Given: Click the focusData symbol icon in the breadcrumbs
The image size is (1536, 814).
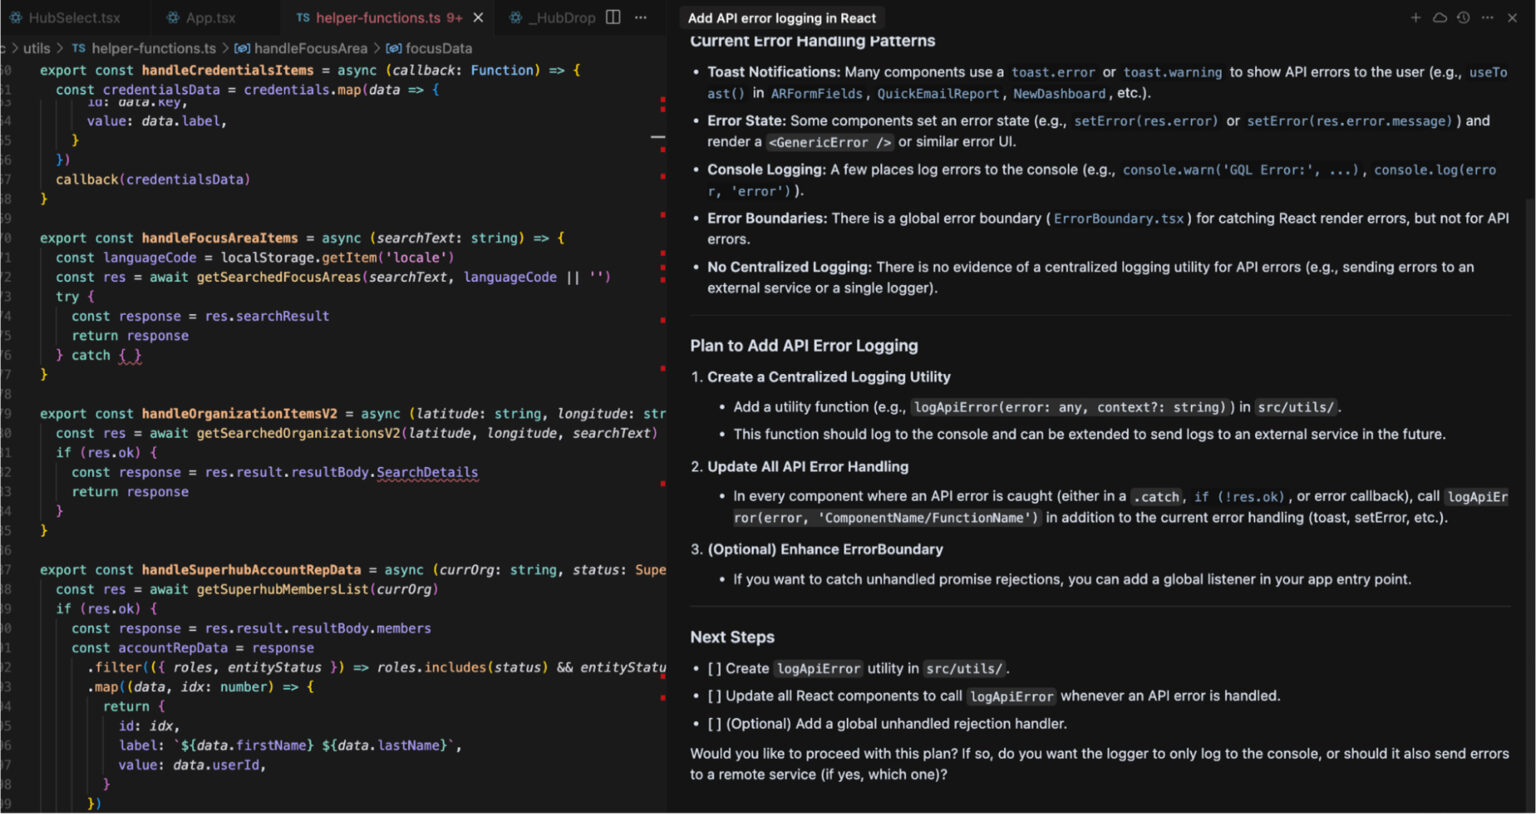Looking at the screenshot, I should click(394, 47).
